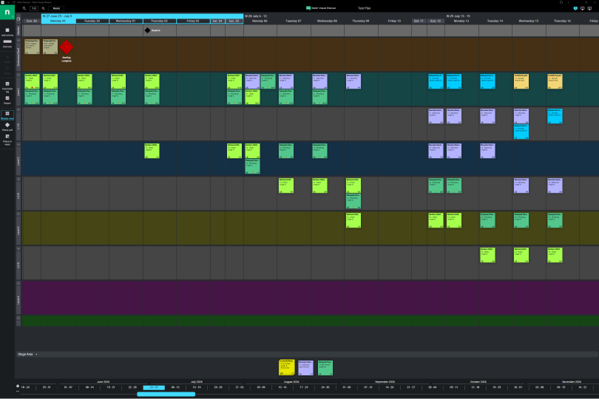Expand the dark green swimlane chevron
This screenshot has height=399, width=599.
18,318
